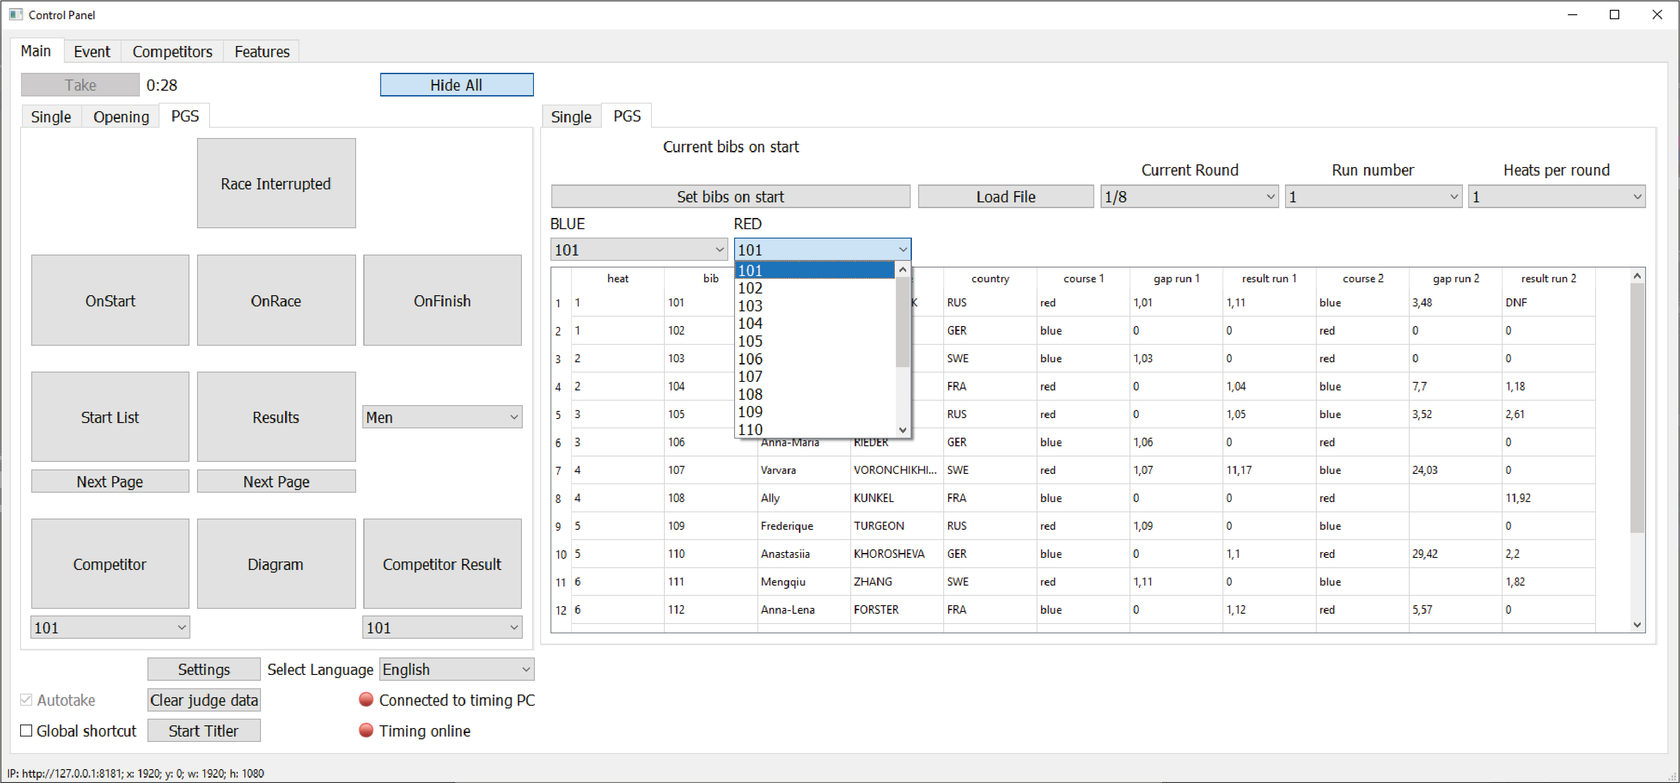
Task: Click the red Timing online status indicator
Action: (x=366, y=731)
